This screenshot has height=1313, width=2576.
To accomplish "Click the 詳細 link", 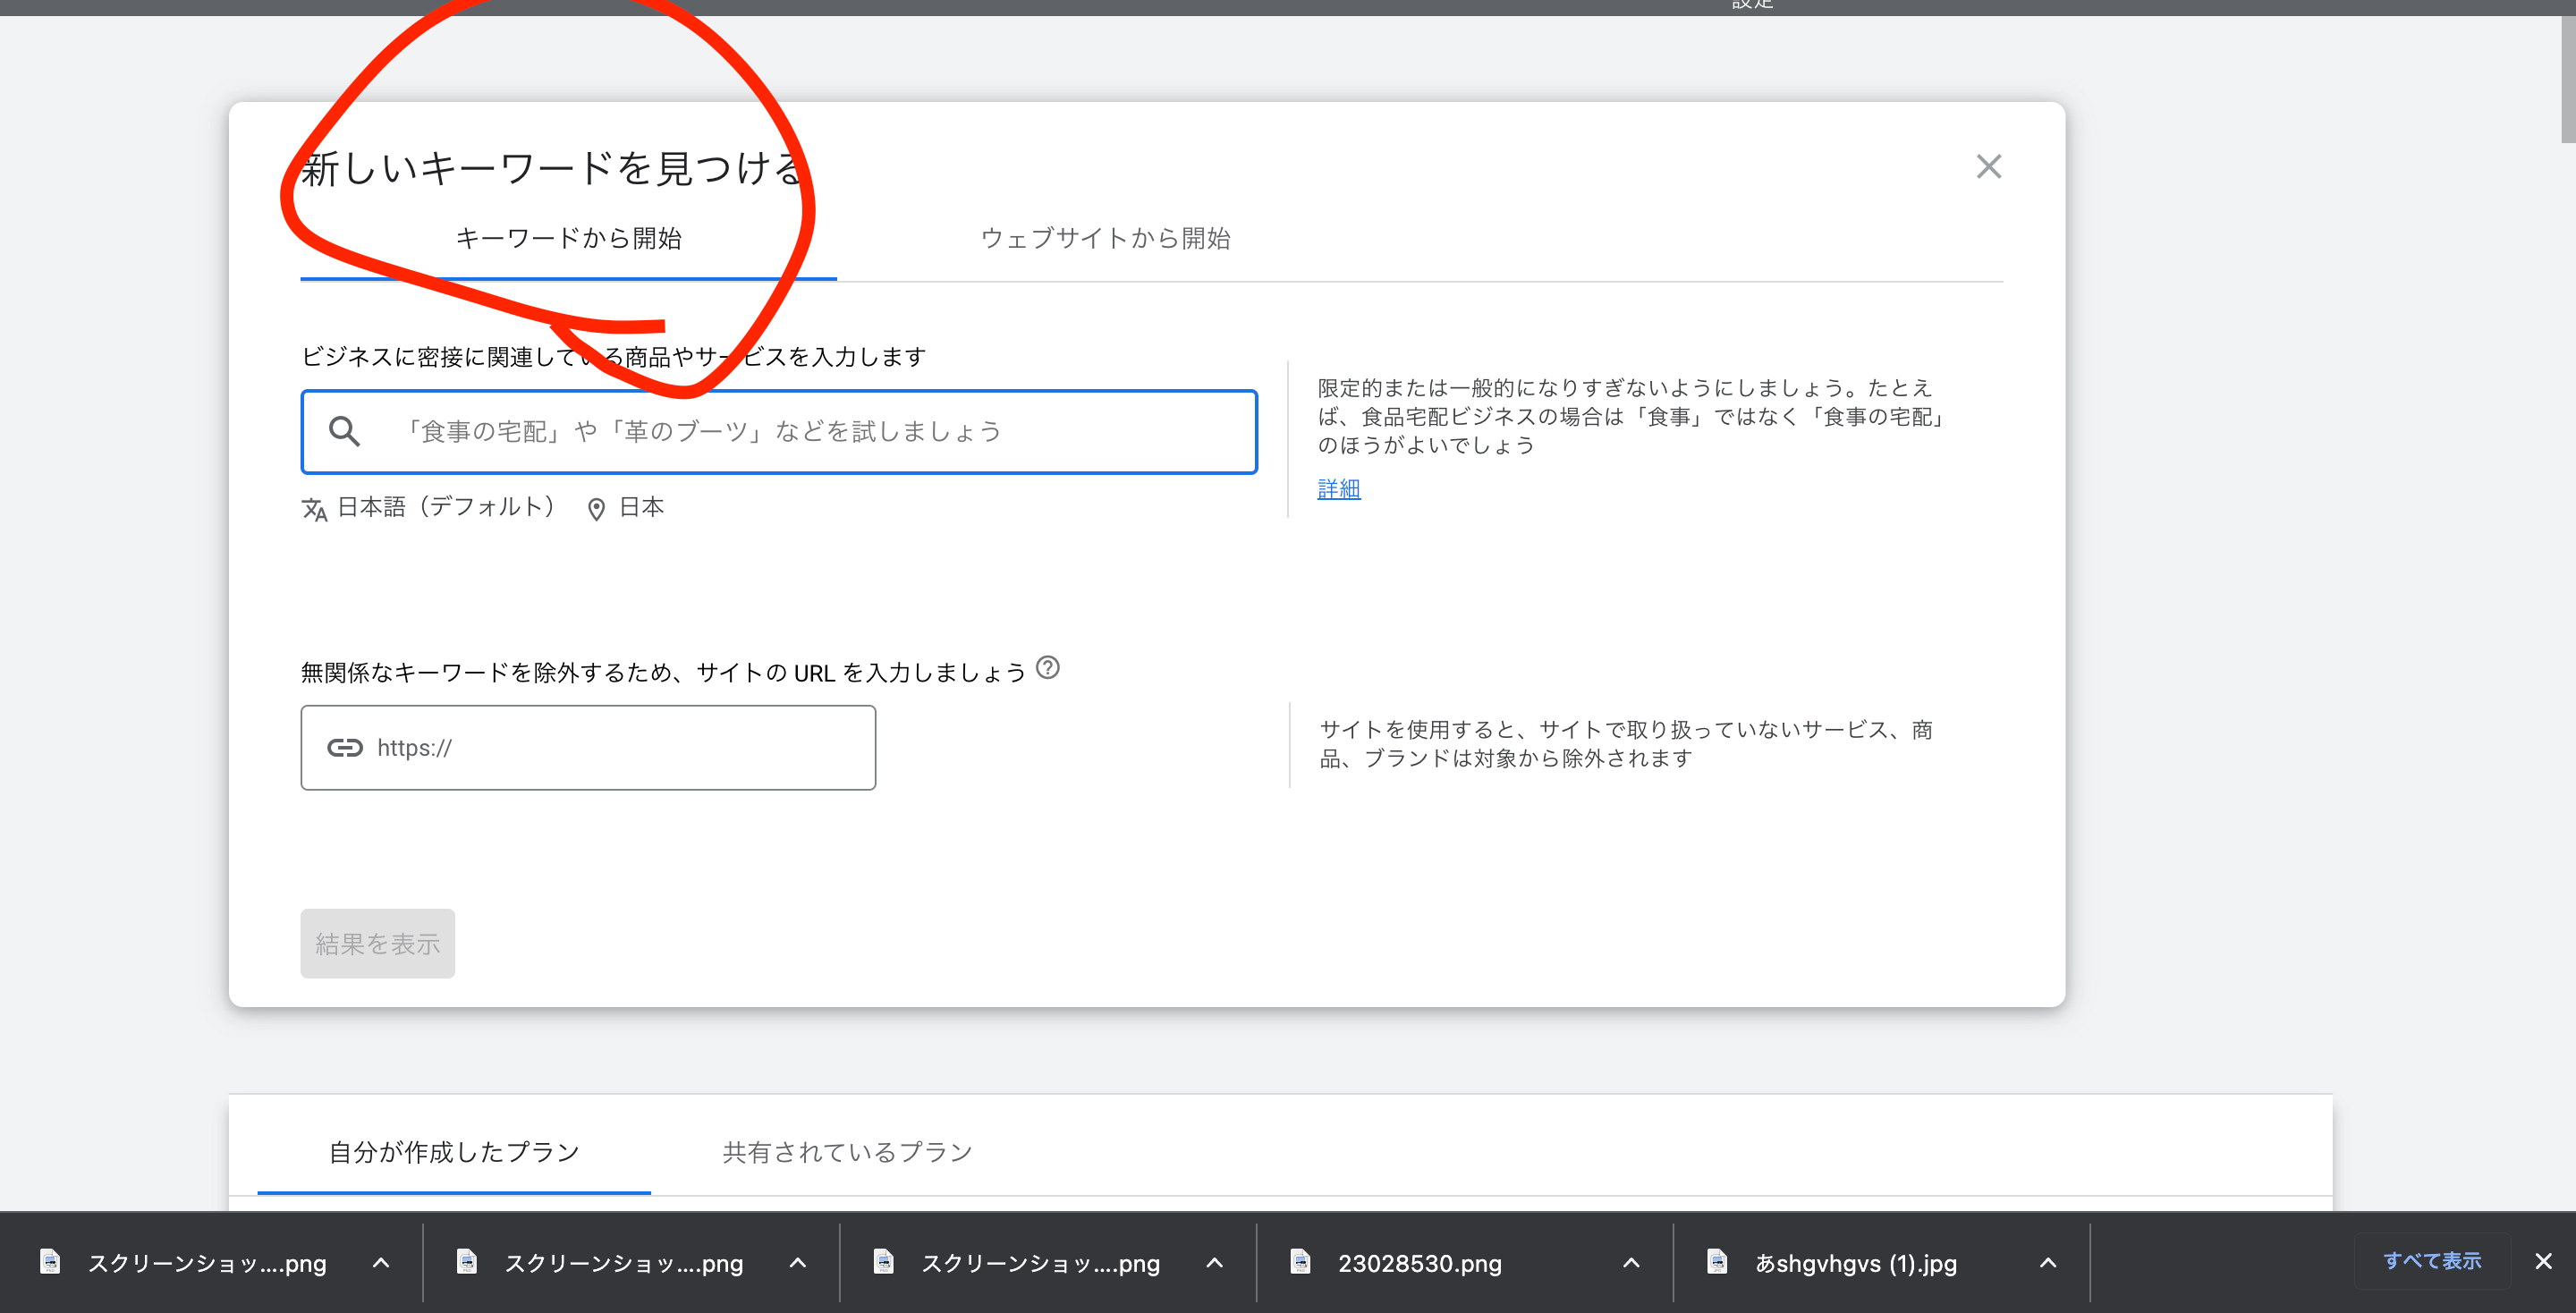I will [1338, 489].
